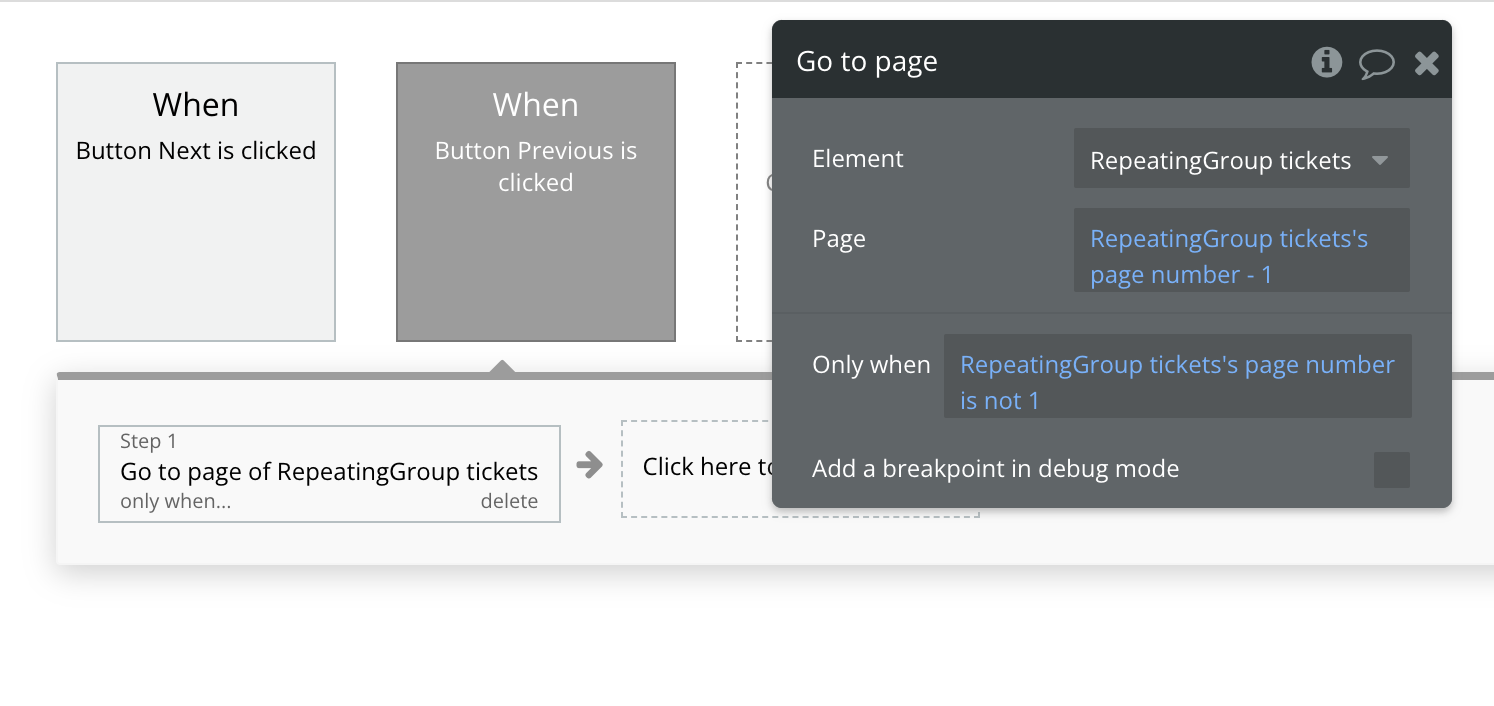This screenshot has height=706, width=1494.
Task: Click the 'Only when' label
Action: tap(871, 365)
